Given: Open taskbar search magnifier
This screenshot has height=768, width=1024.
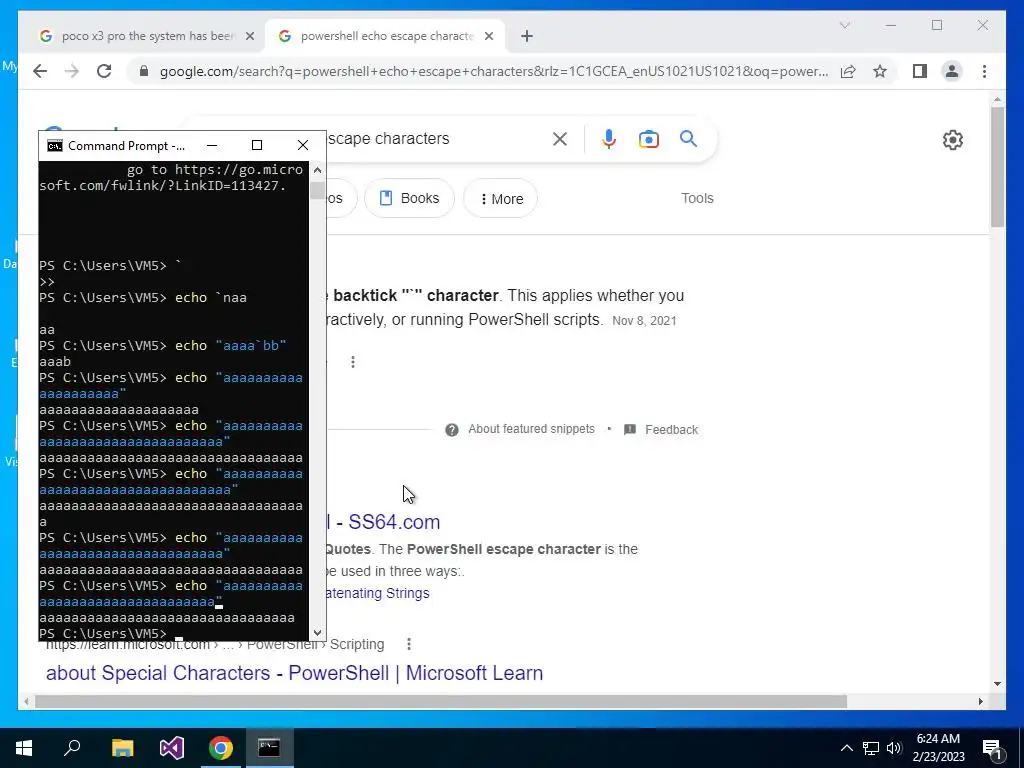Looking at the screenshot, I should [x=72, y=748].
